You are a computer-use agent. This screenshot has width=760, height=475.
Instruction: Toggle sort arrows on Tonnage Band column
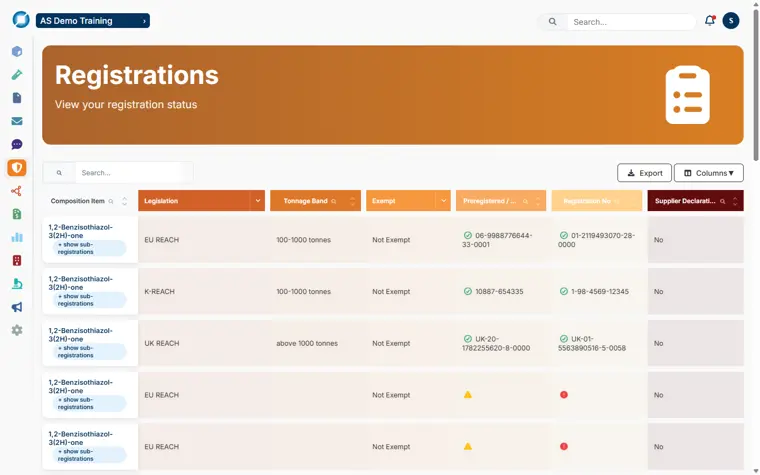pyautogui.click(x=352, y=201)
